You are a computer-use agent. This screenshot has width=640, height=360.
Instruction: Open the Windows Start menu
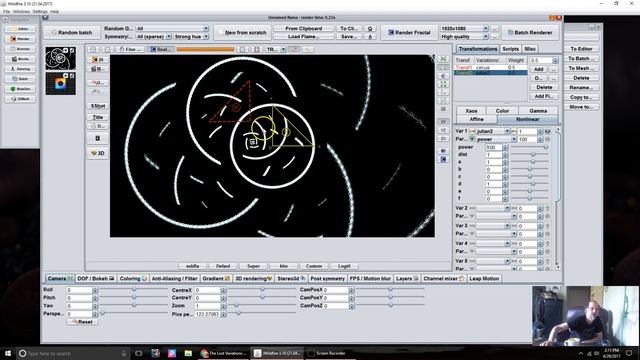click(x=8, y=353)
